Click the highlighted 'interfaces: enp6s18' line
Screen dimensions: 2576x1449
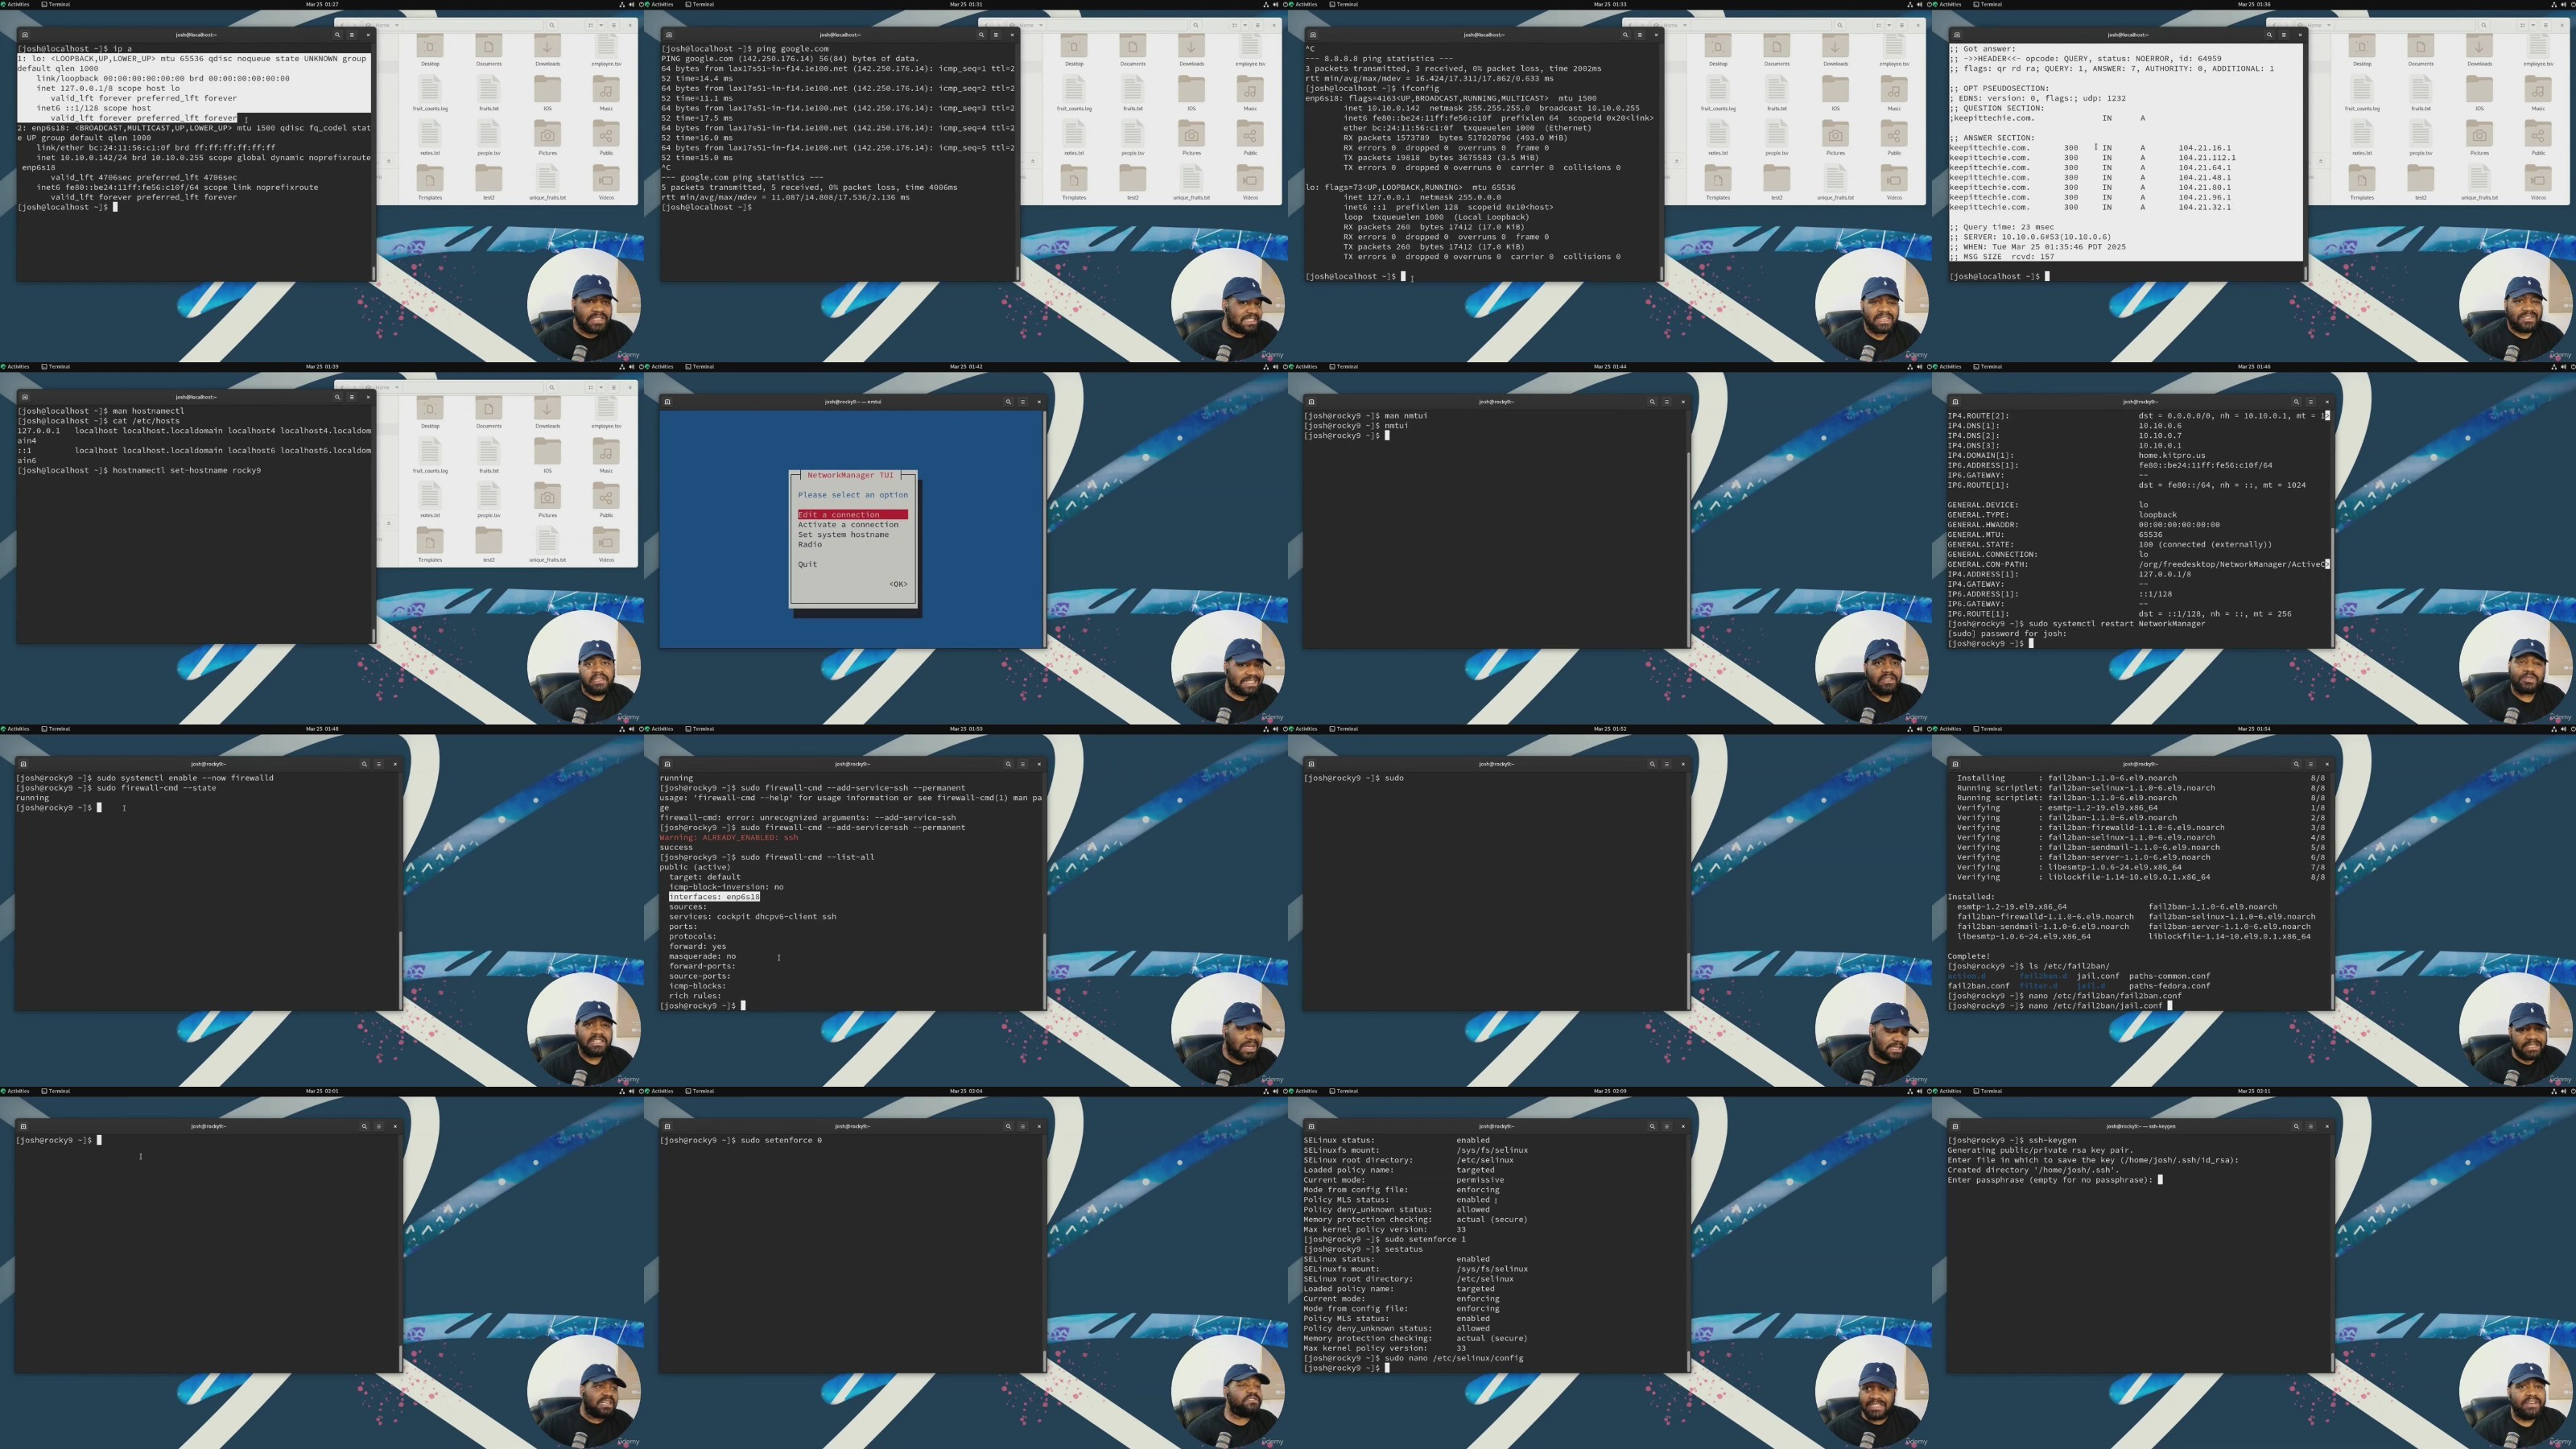click(714, 897)
